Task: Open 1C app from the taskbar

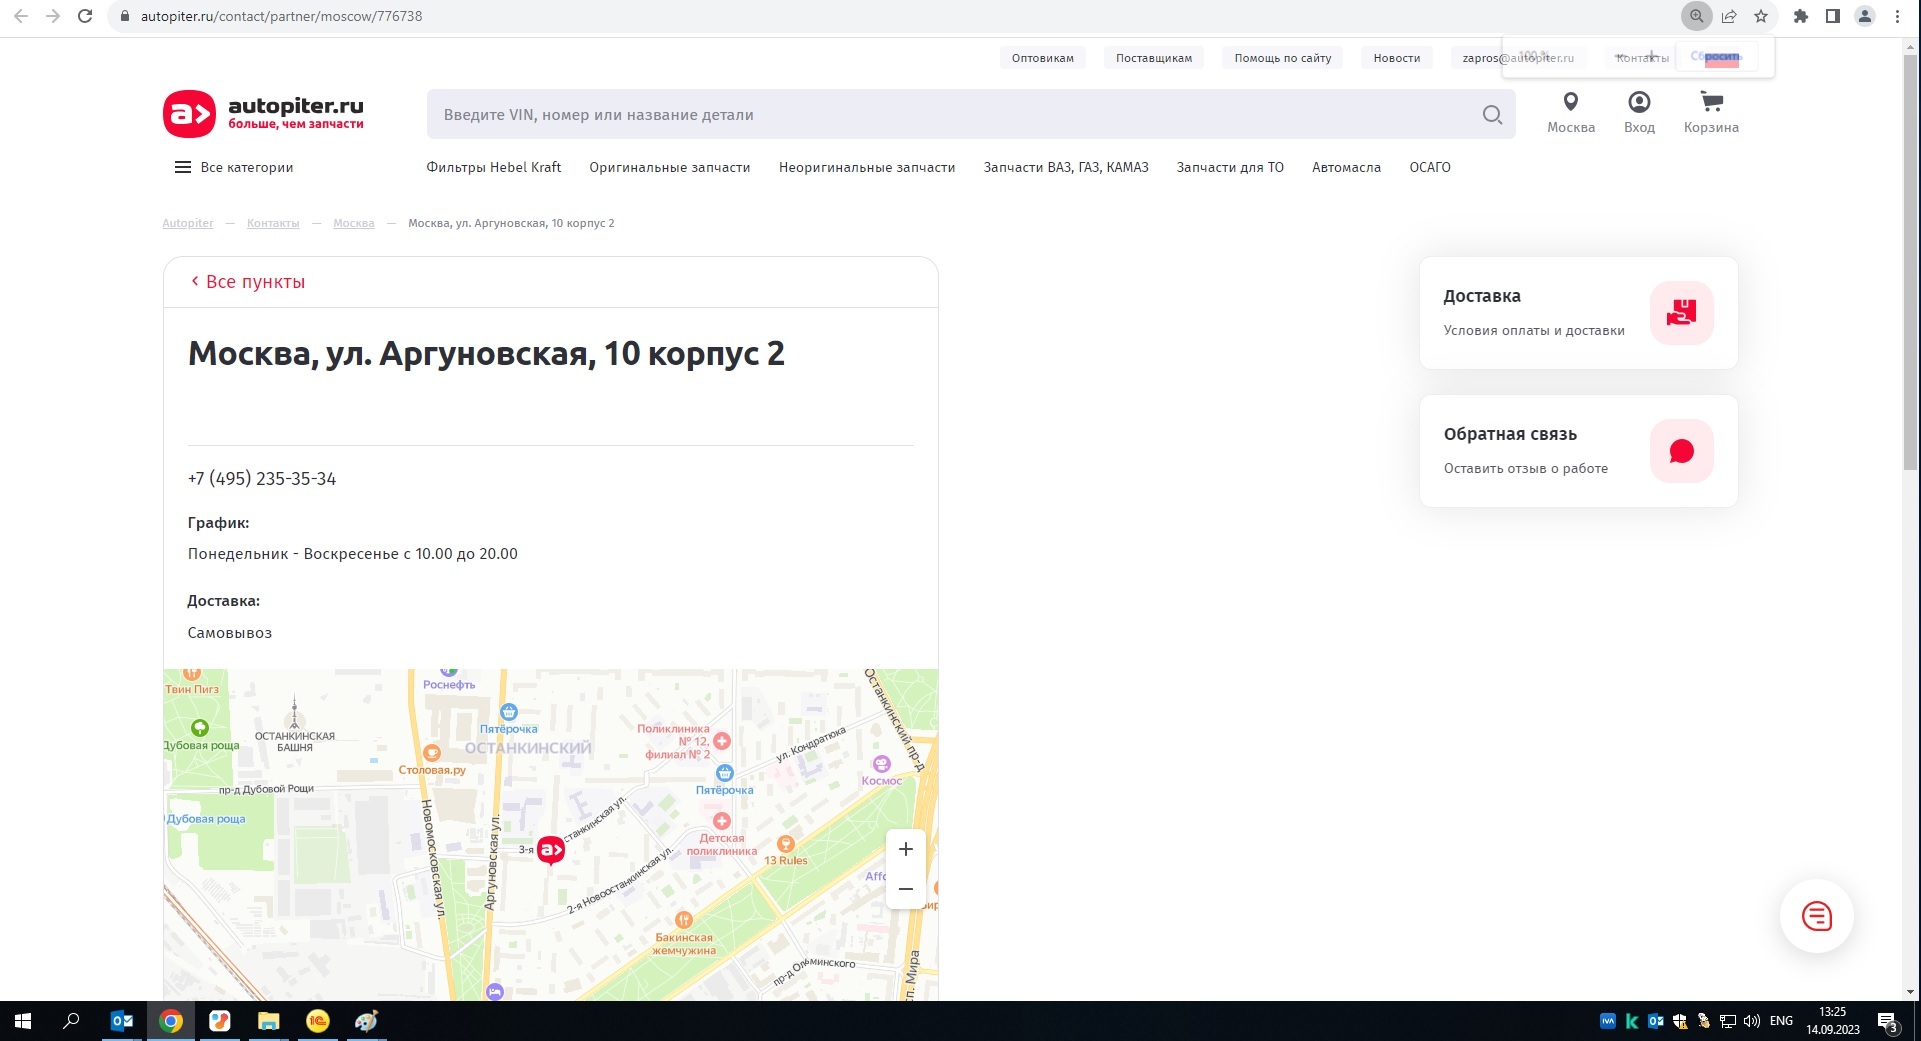Action: pyautogui.click(x=317, y=1021)
